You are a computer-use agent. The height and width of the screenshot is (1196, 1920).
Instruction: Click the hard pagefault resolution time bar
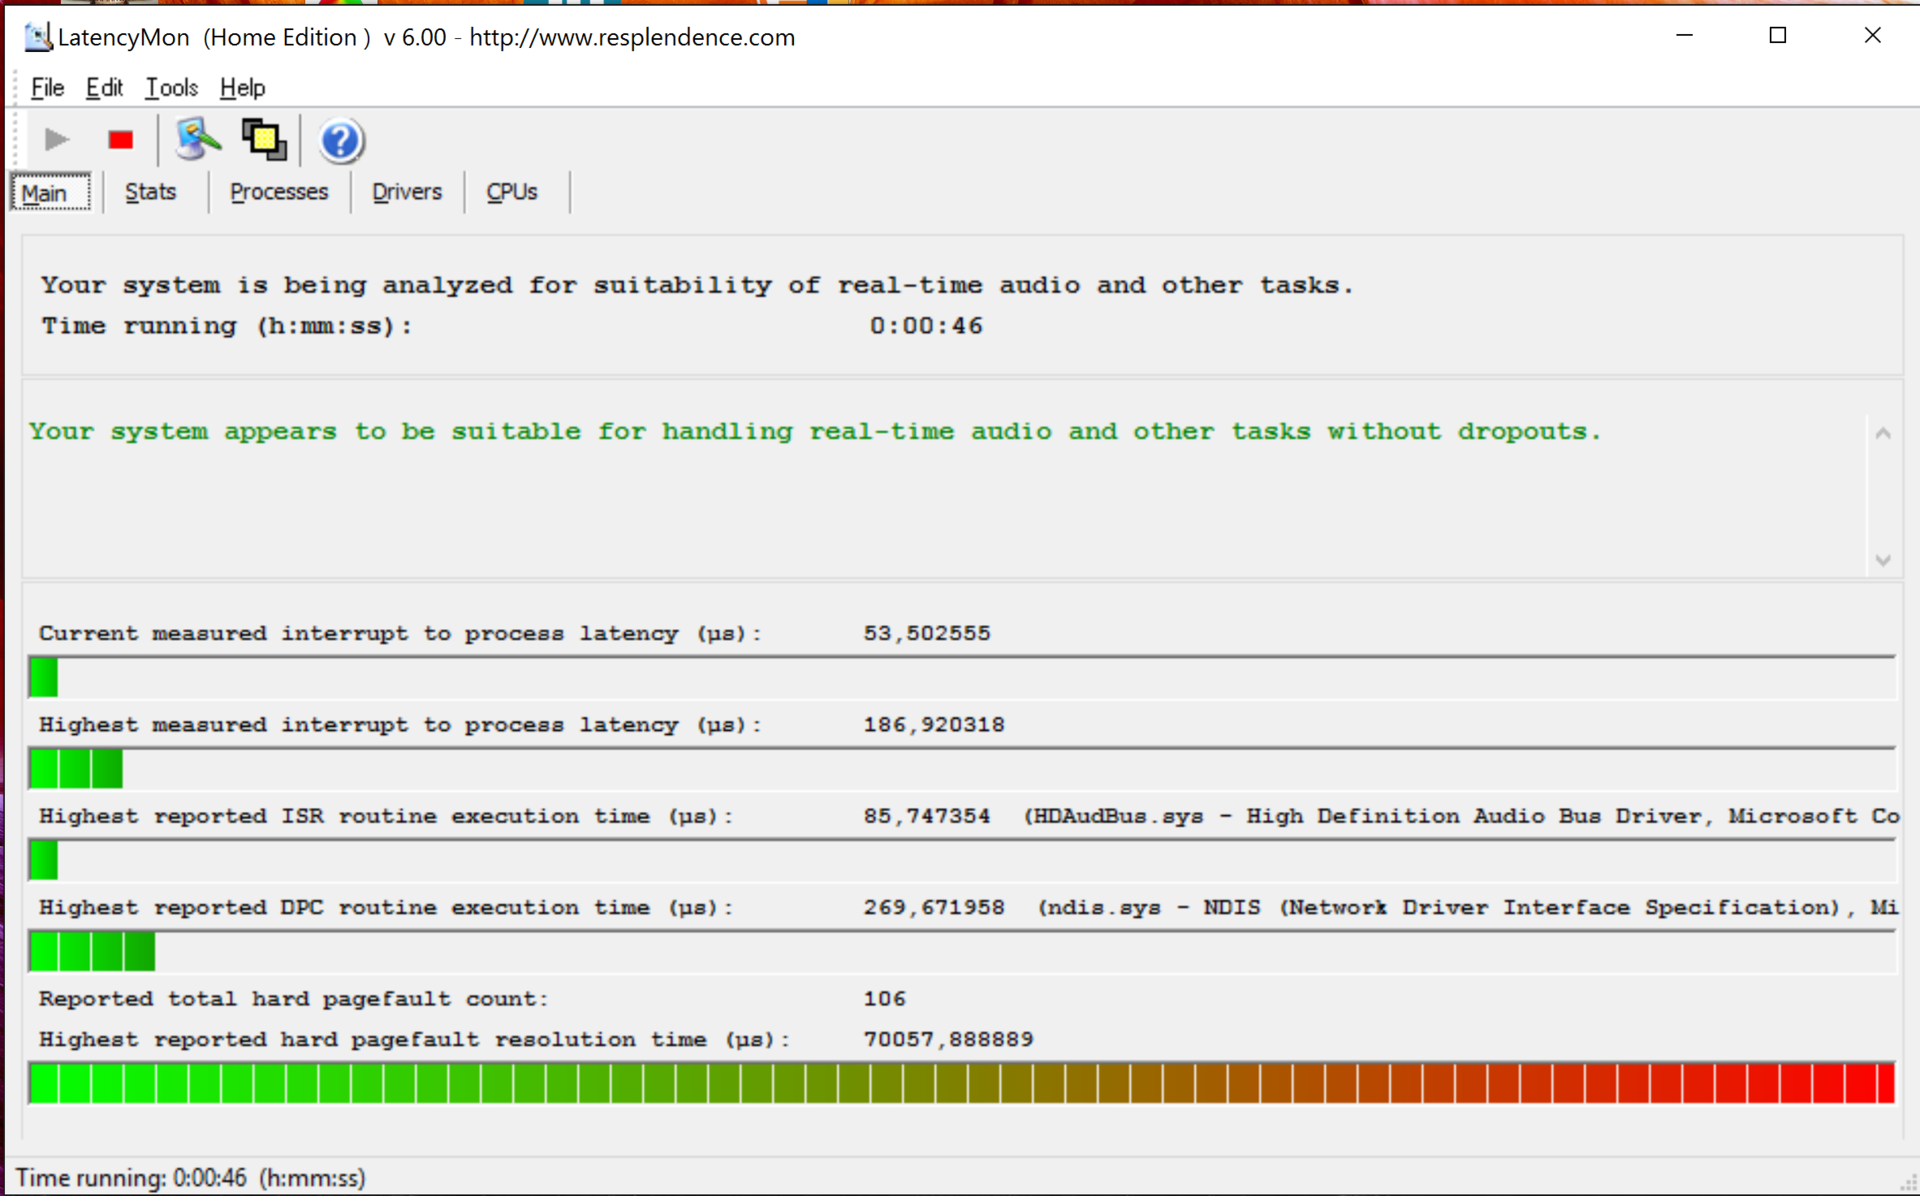click(960, 1084)
